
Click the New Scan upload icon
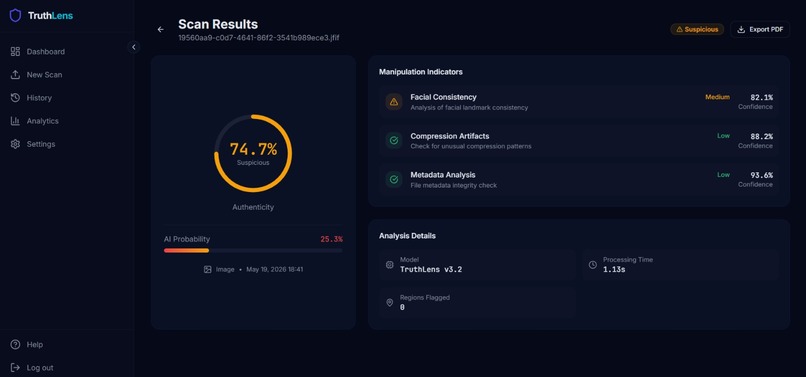(15, 75)
